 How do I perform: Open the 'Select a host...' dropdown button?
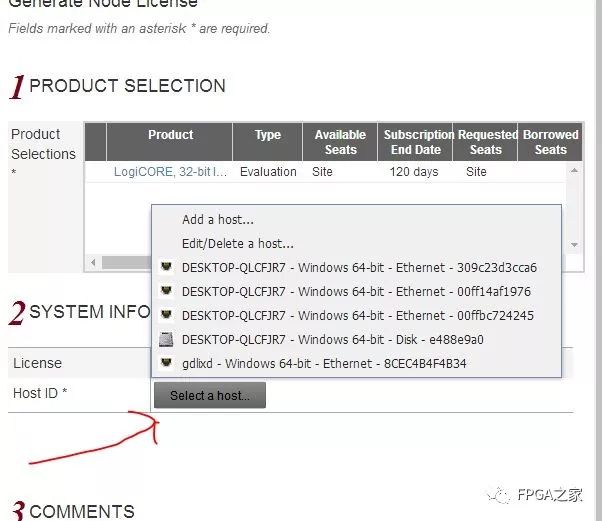[x=210, y=395]
